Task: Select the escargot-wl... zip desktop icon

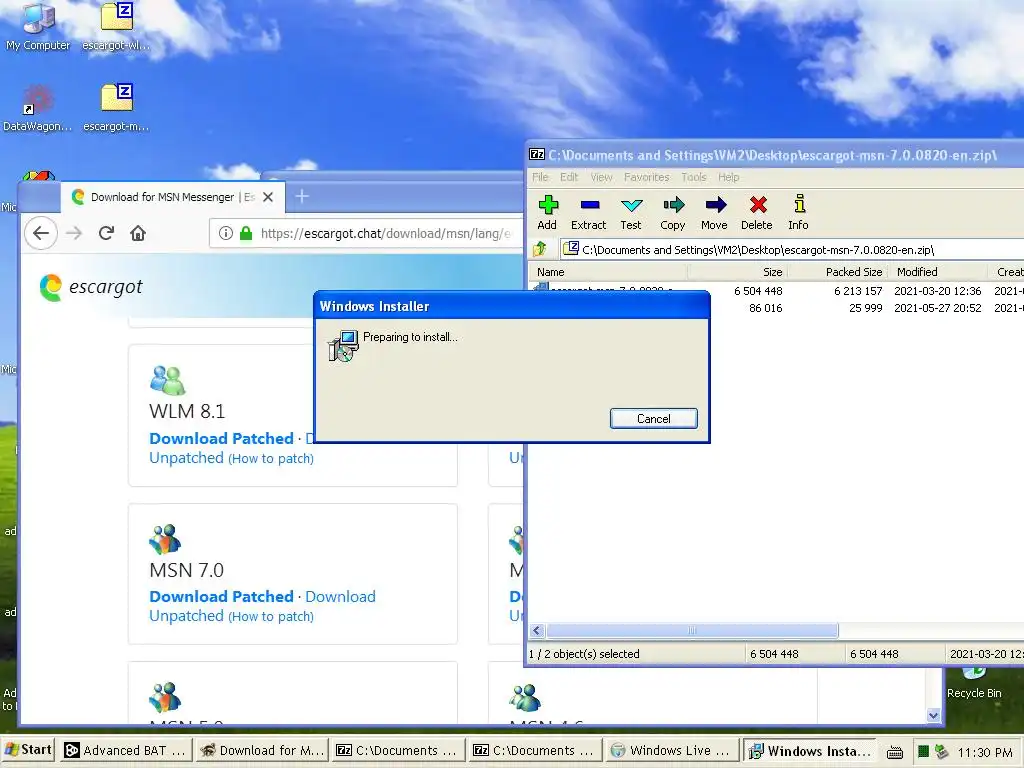Action: [116, 26]
